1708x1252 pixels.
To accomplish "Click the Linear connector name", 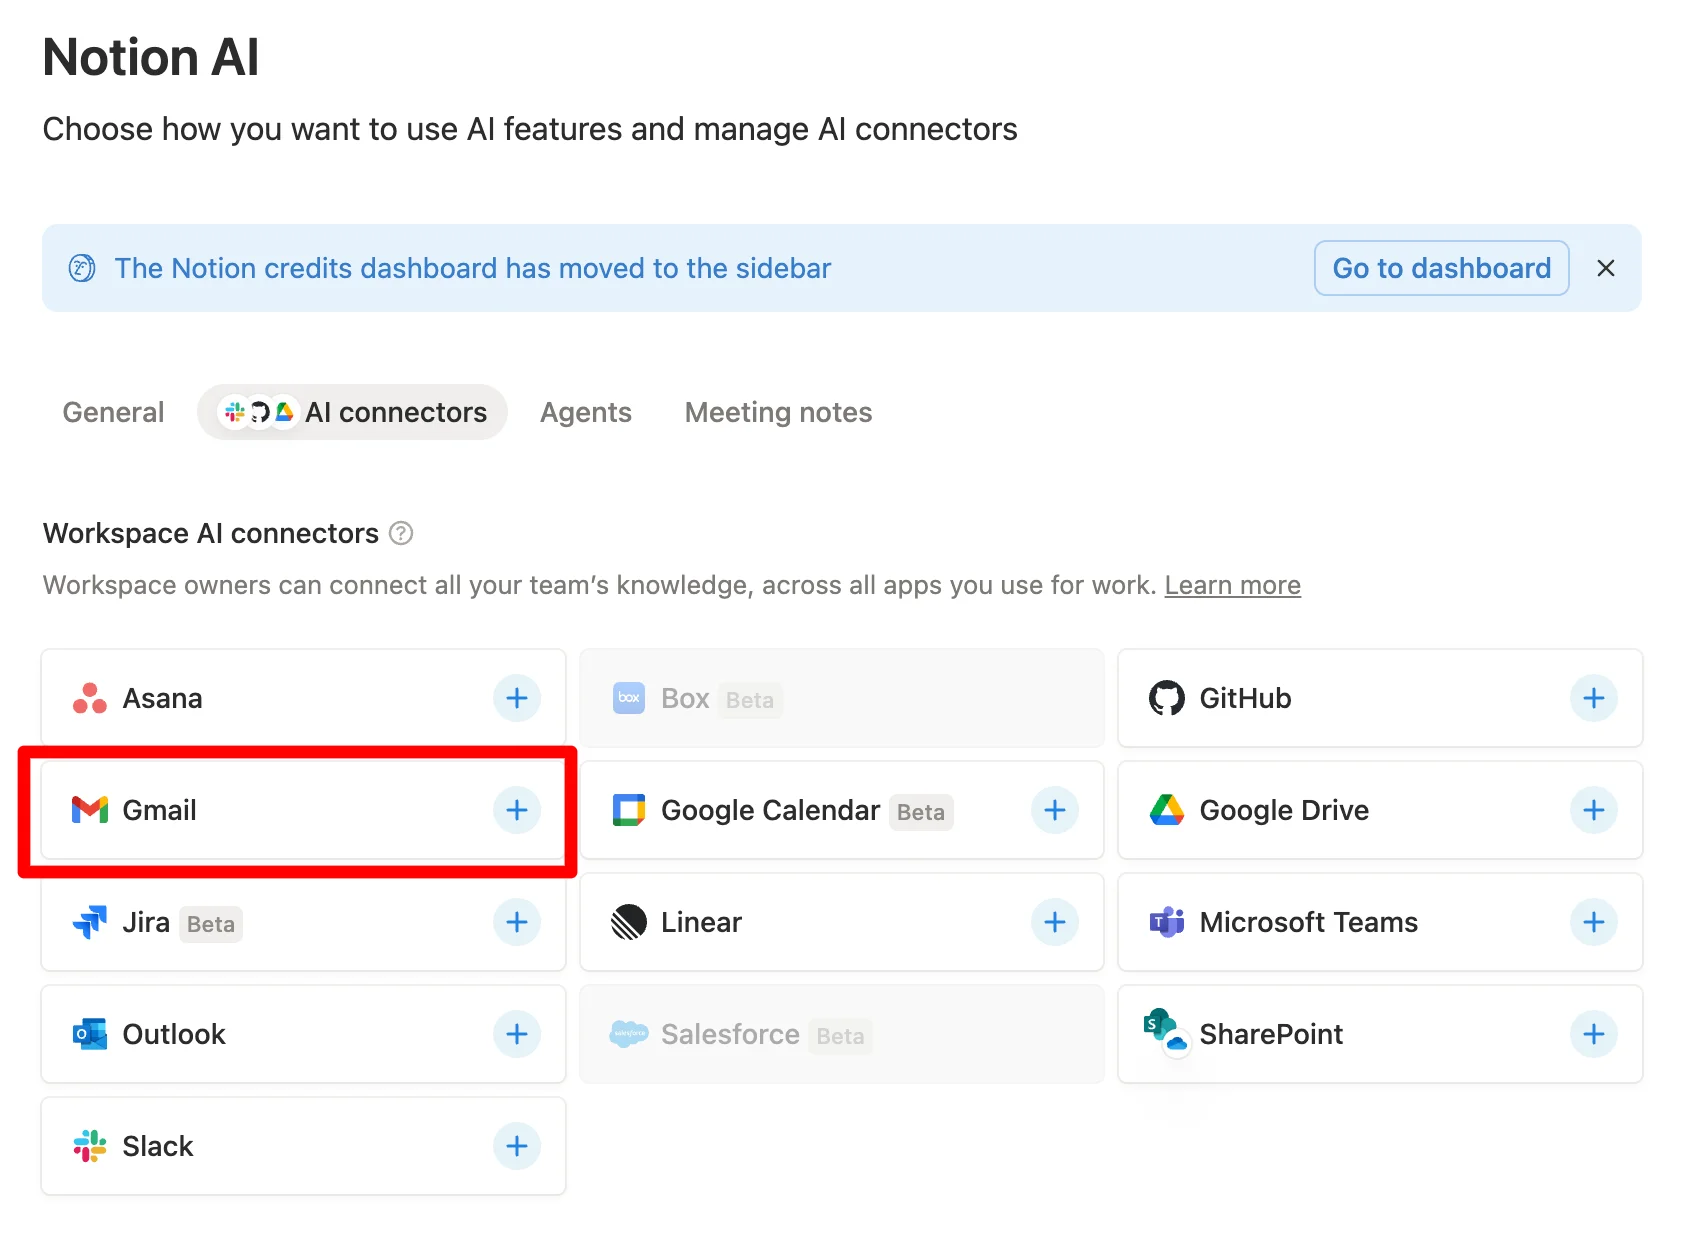I will click(x=702, y=922).
